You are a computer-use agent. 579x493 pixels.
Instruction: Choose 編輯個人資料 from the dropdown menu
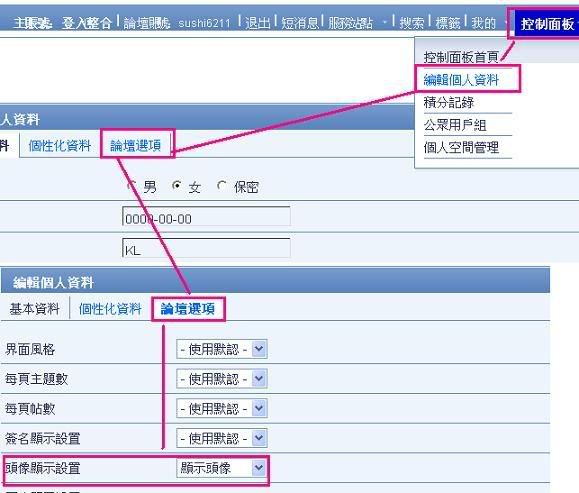click(x=461, y=80)
